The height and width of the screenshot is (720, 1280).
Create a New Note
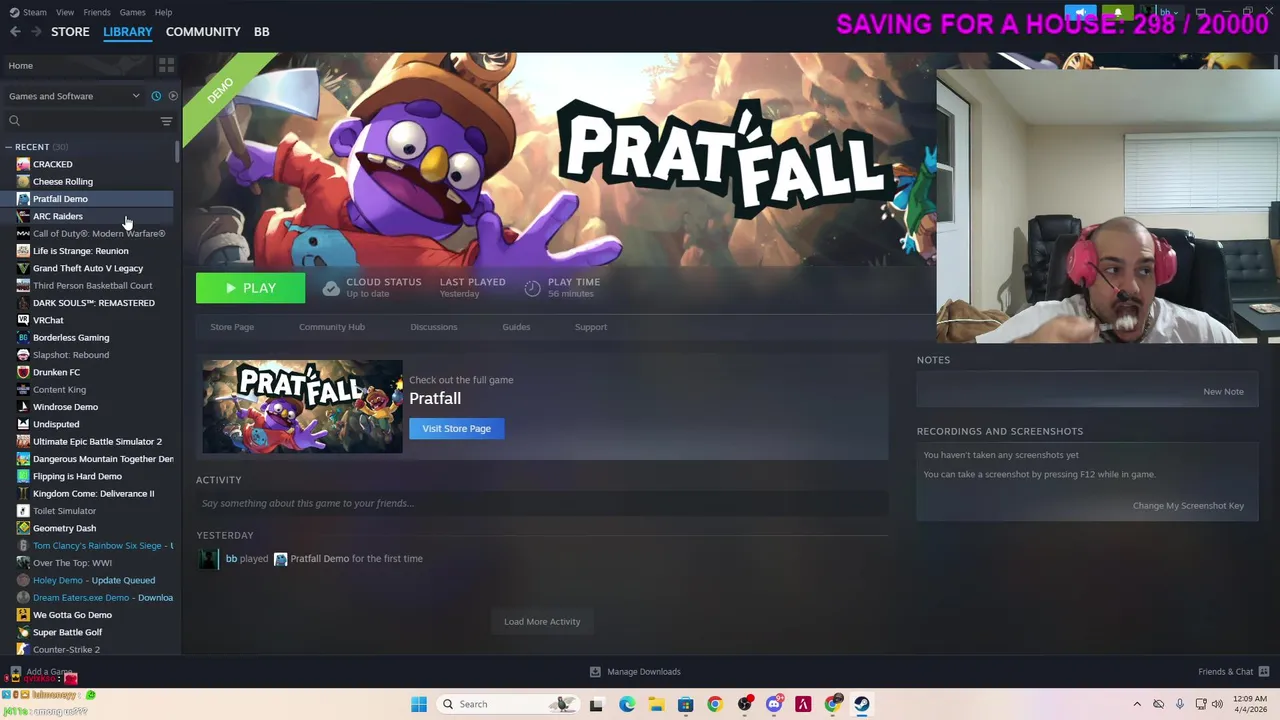coord(1223,392)
